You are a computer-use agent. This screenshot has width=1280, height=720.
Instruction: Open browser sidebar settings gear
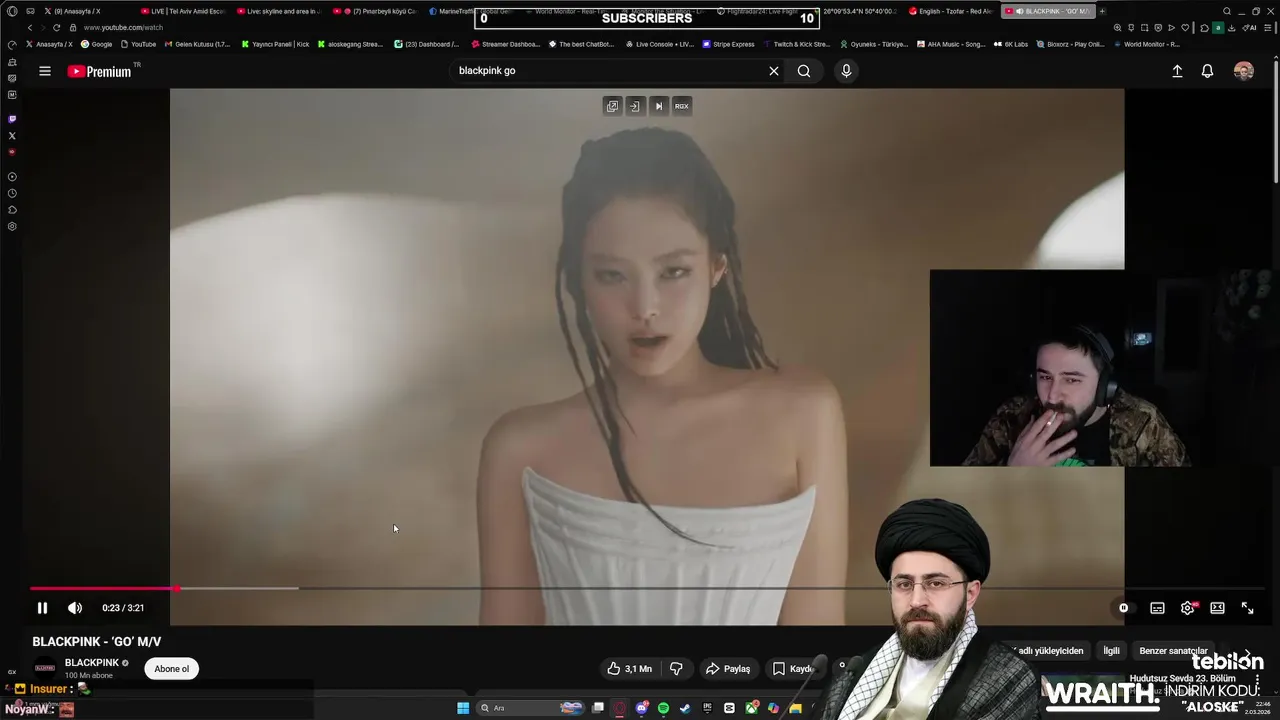[x=12, y=227]
